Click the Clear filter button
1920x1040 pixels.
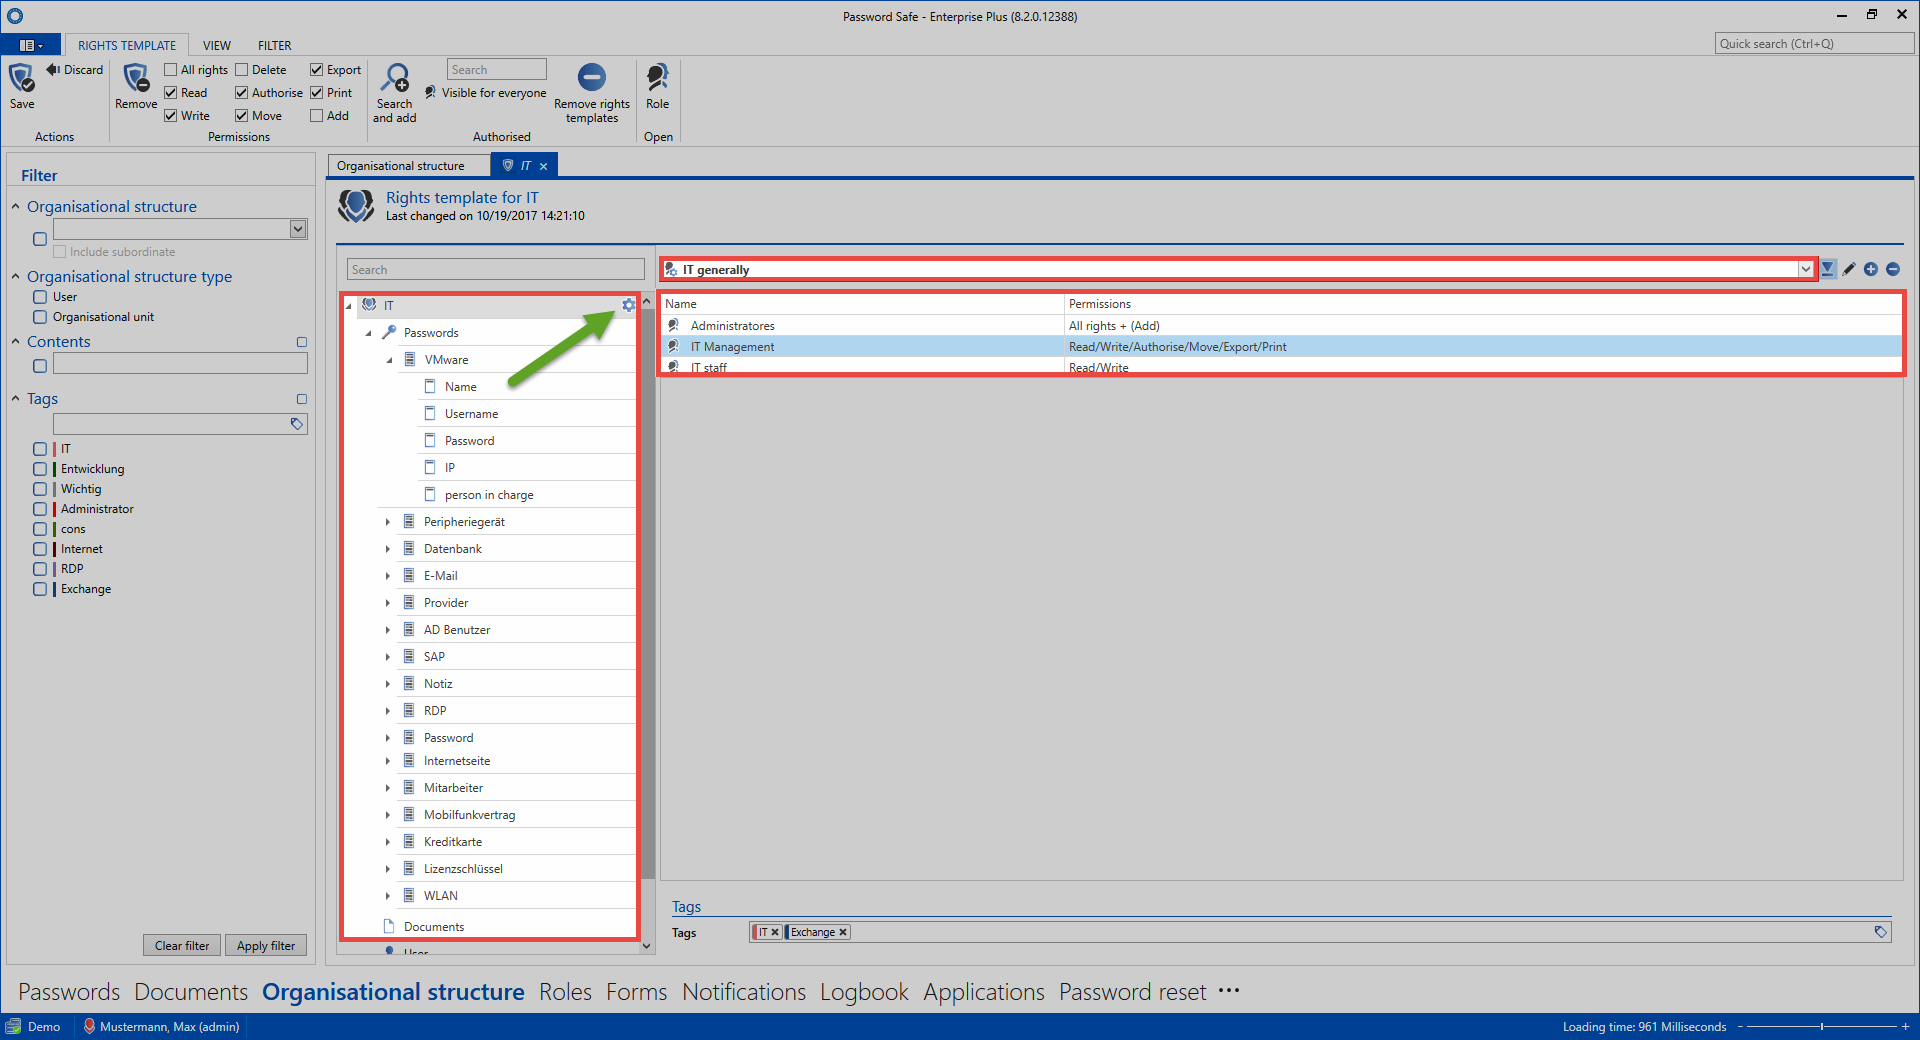click(x=182, y=946)
